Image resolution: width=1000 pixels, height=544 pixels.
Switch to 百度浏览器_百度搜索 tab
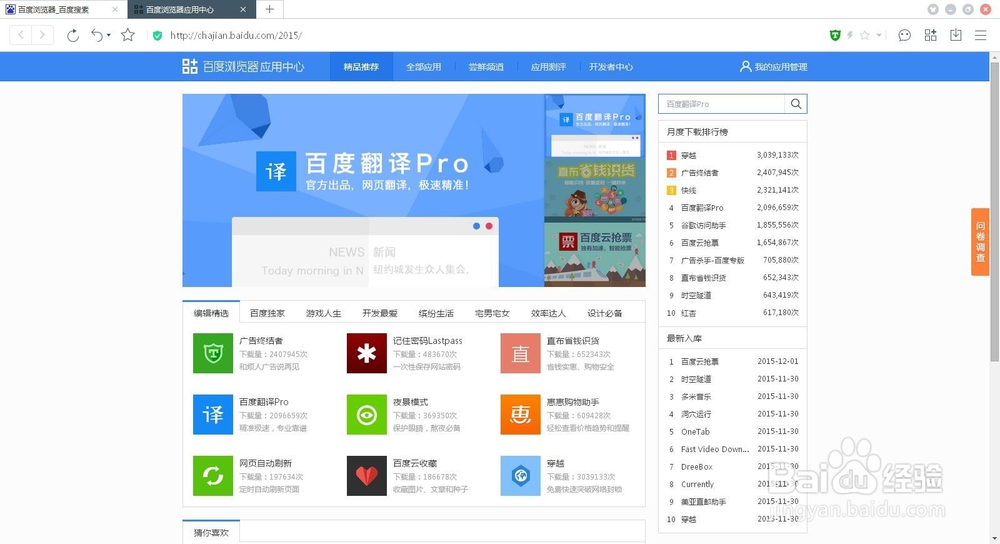(63, 9)
